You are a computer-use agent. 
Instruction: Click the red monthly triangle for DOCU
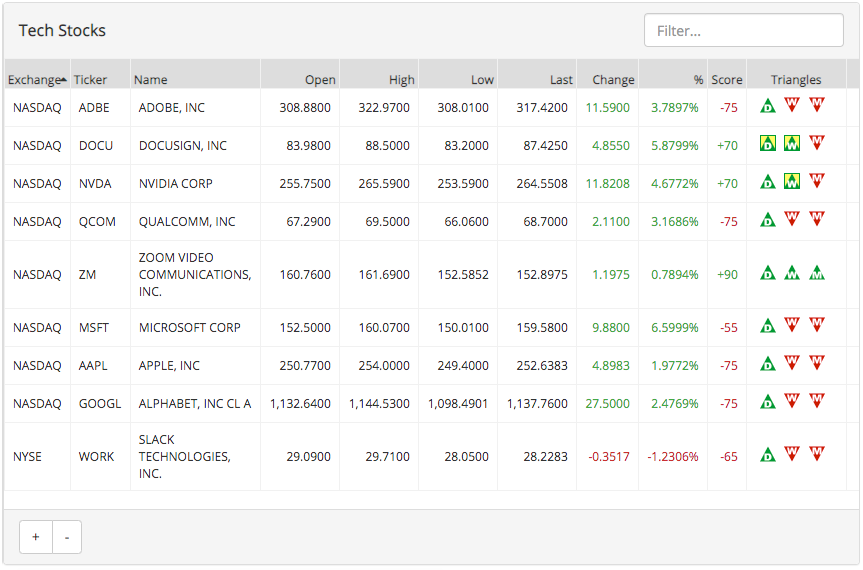(817, 142)
